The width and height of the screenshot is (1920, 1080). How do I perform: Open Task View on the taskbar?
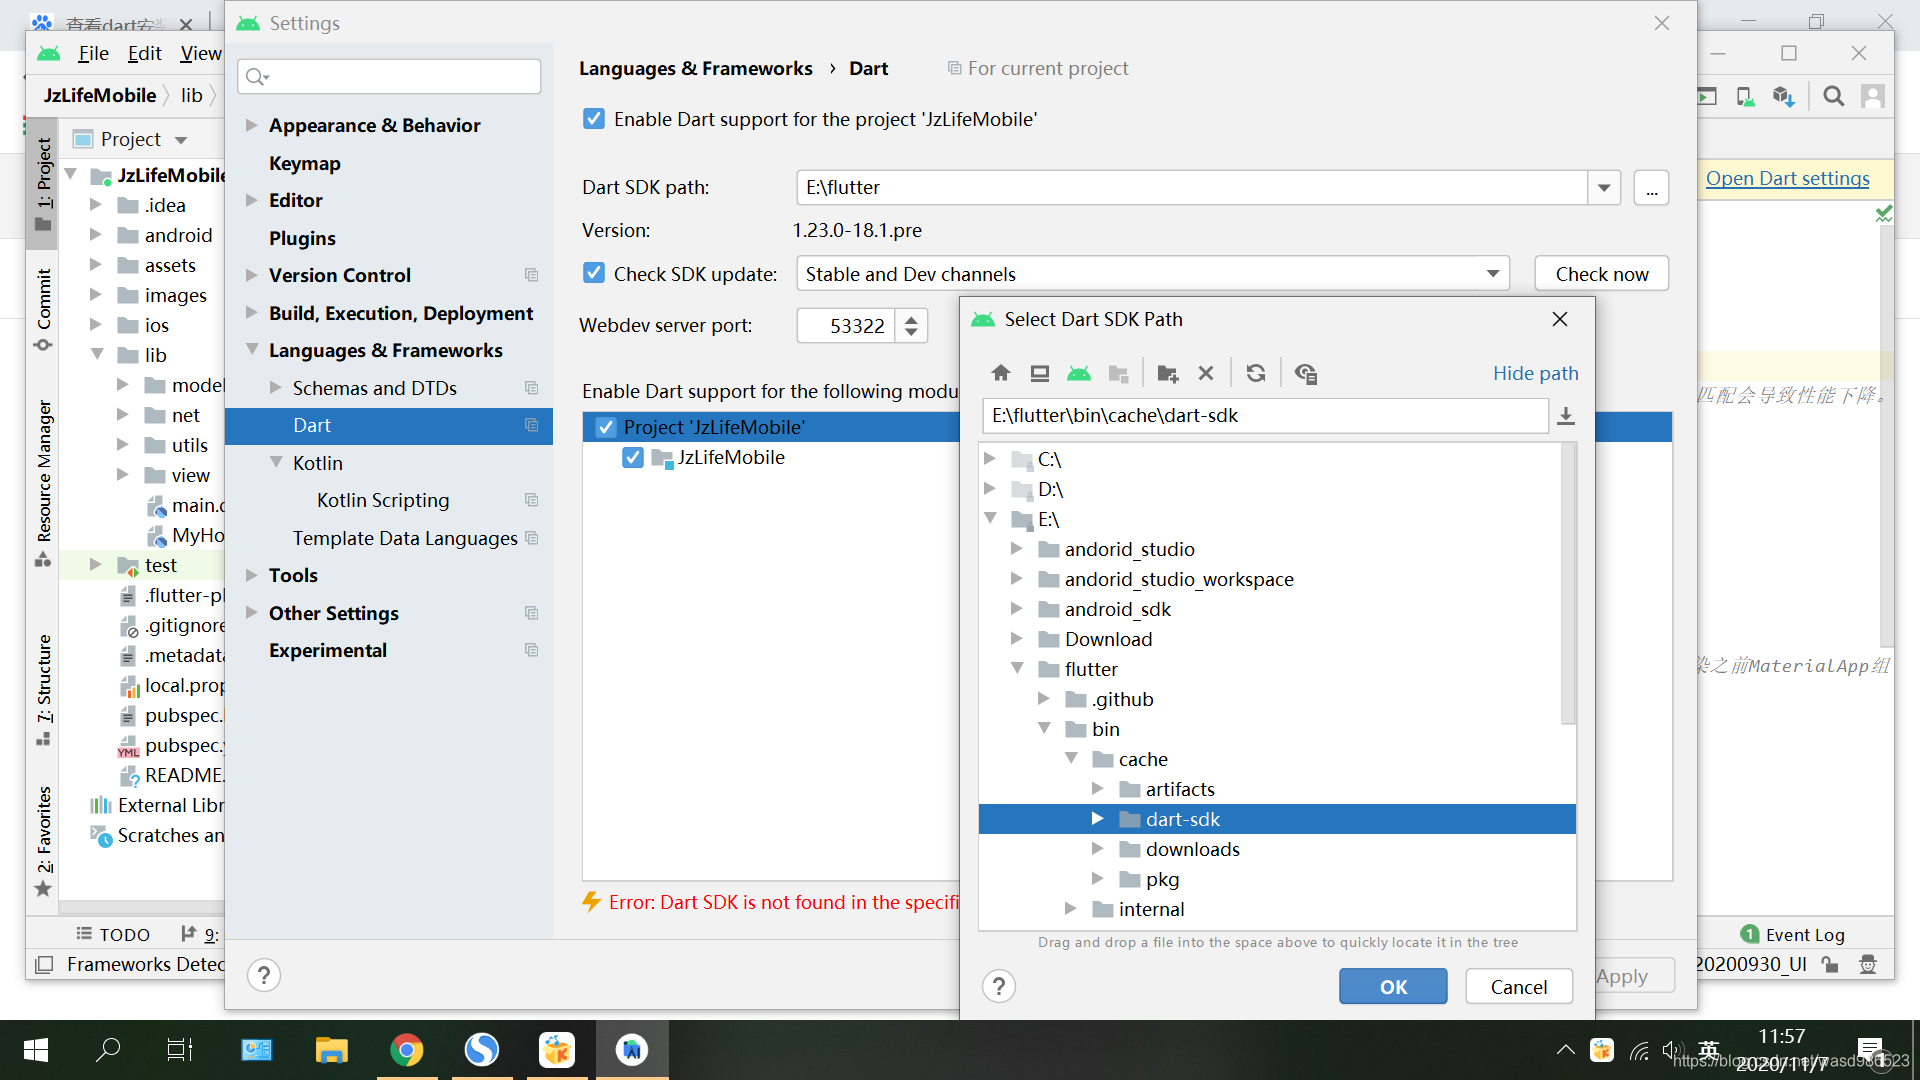tap(180, 1050)
